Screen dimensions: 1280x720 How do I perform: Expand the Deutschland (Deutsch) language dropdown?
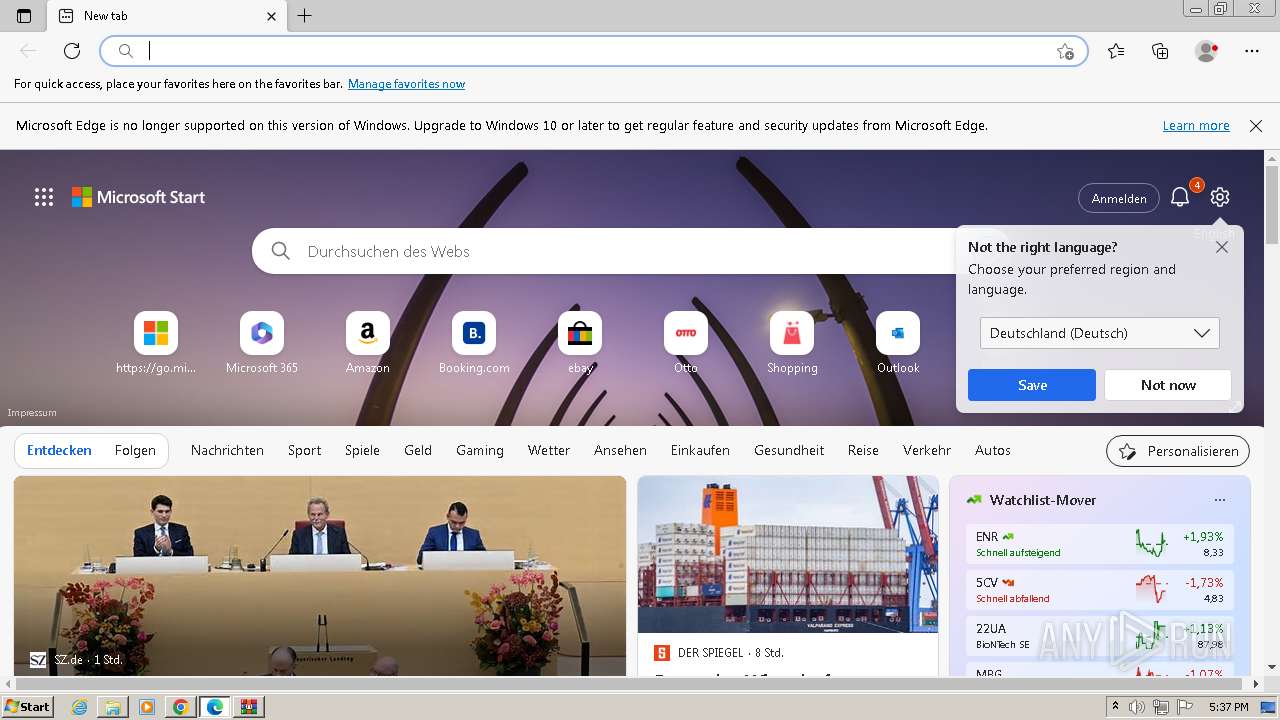pos(1100,333)
